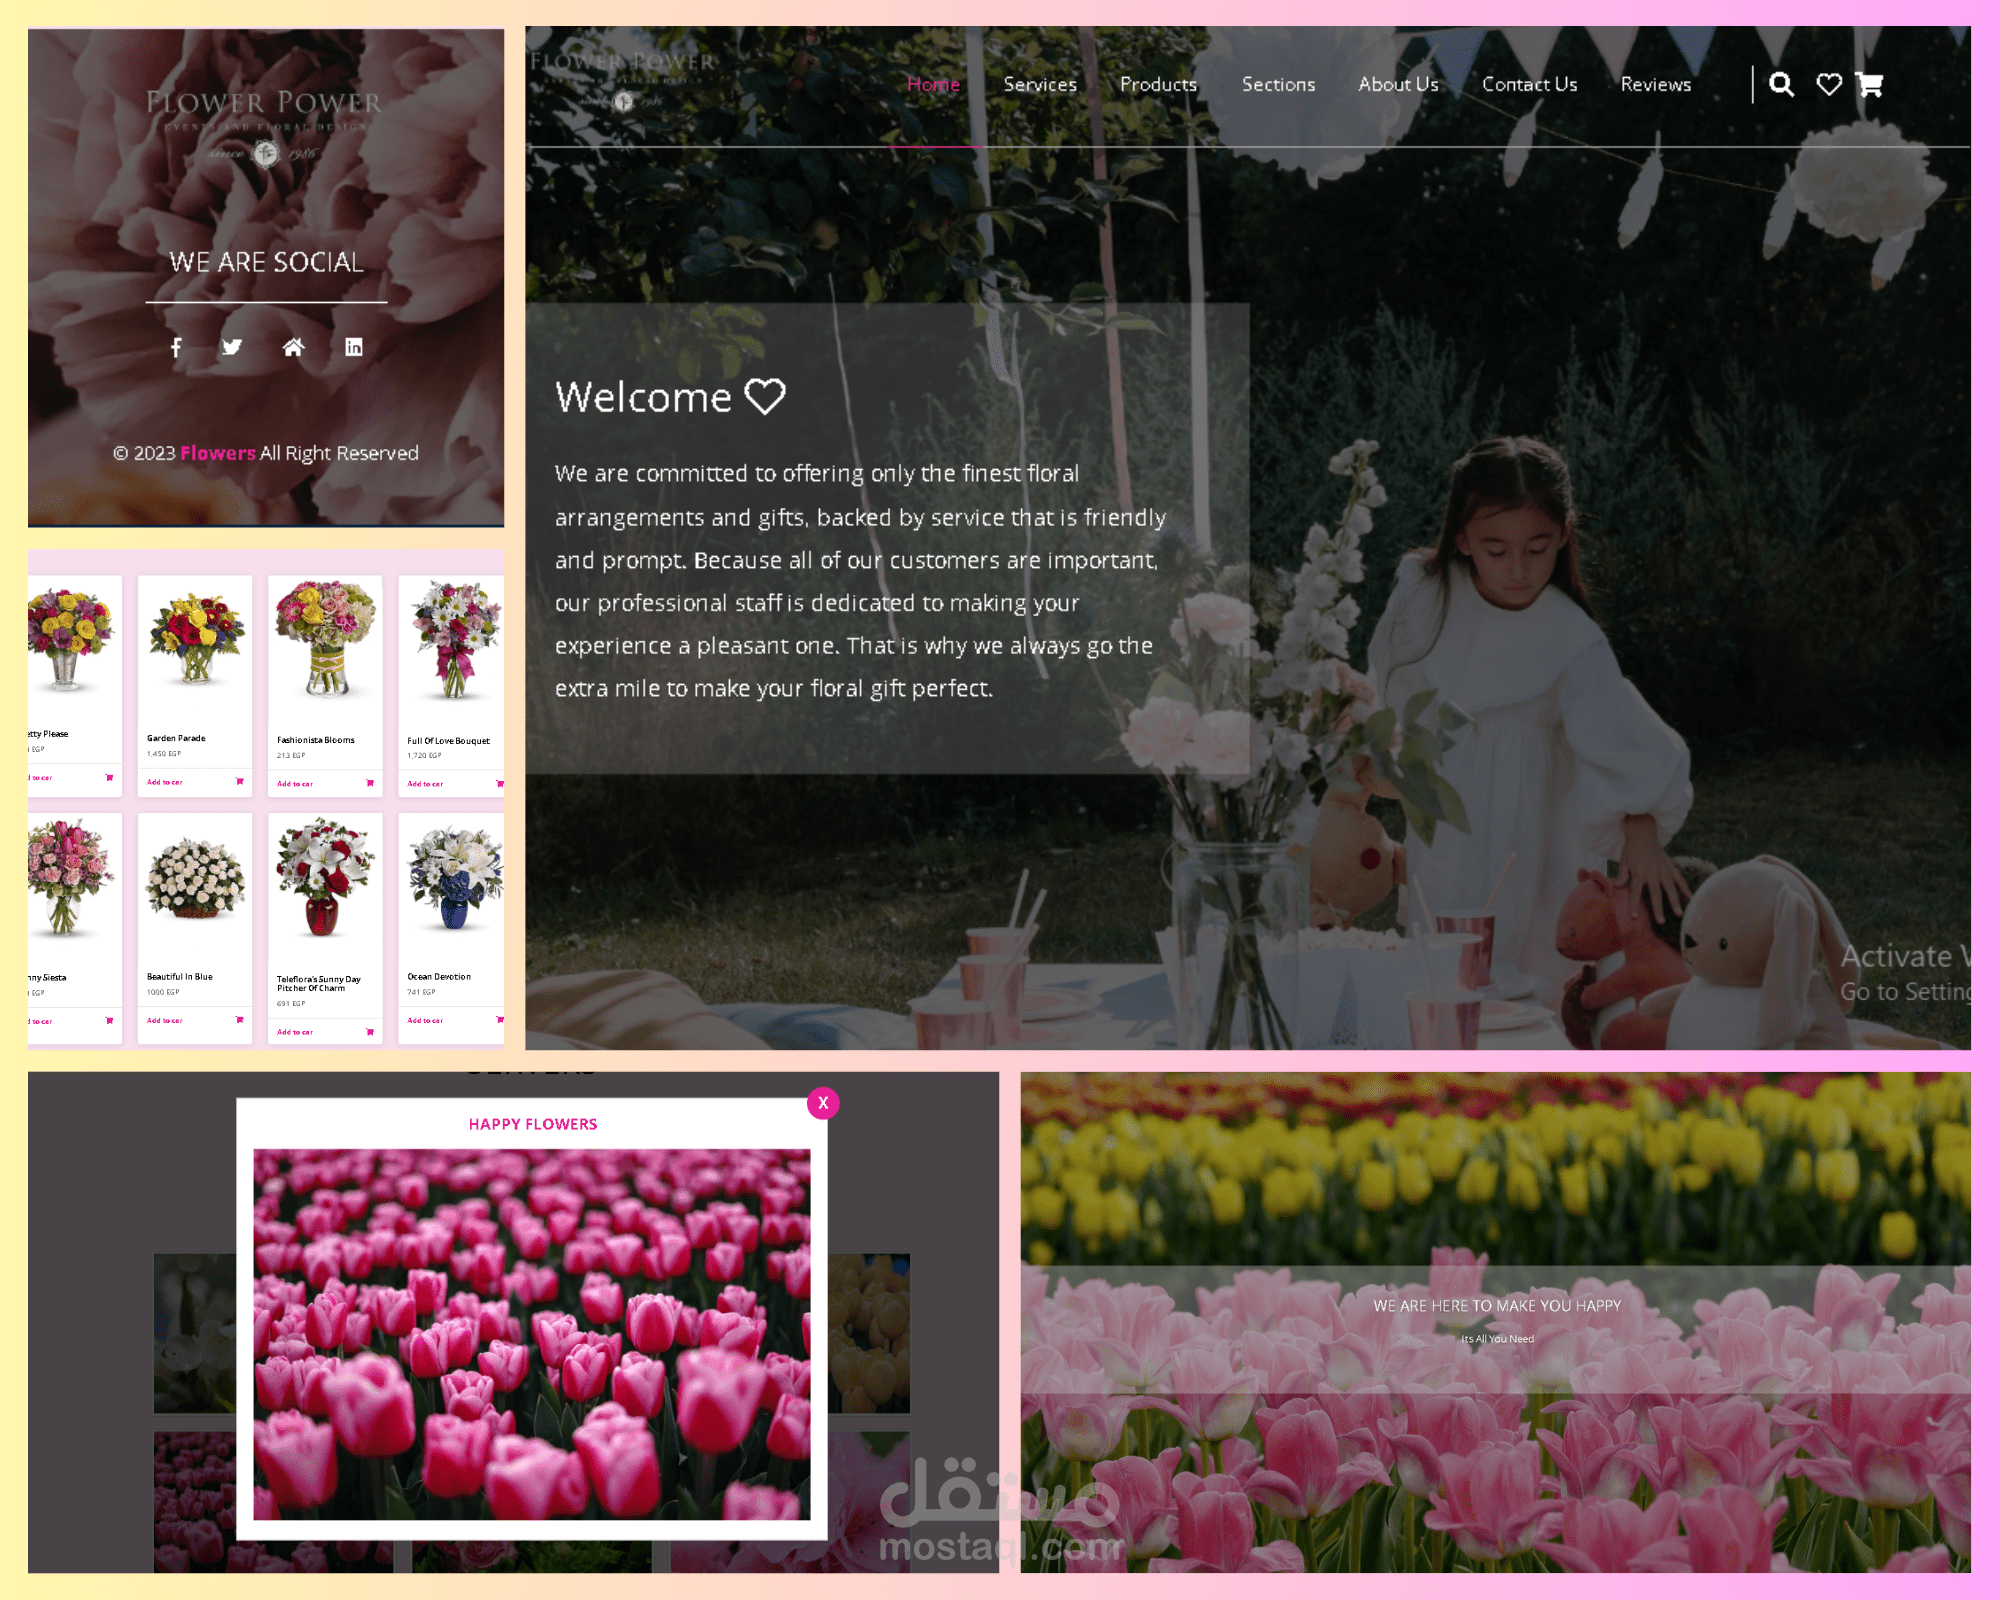The width and height of the screenshot is (2000, 1600).
Task: Open the About Us nav item
Action: [x=1398, y=85]
